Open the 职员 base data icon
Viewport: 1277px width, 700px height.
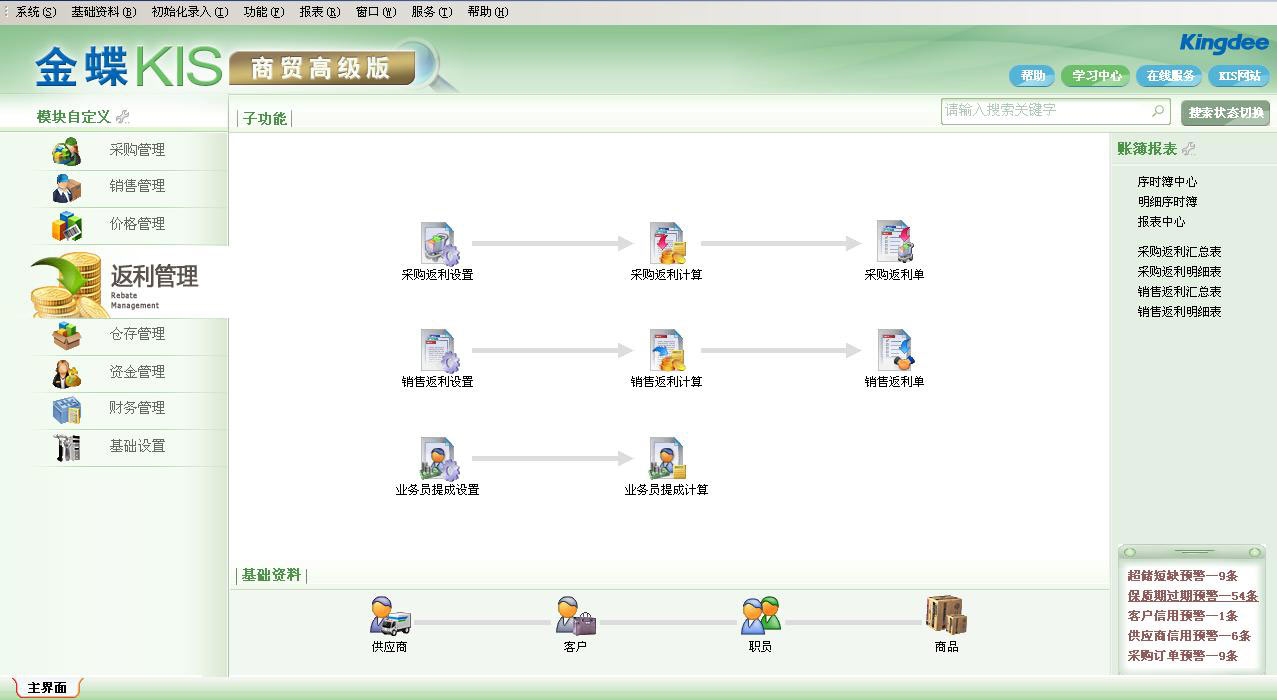coord(760,615)
